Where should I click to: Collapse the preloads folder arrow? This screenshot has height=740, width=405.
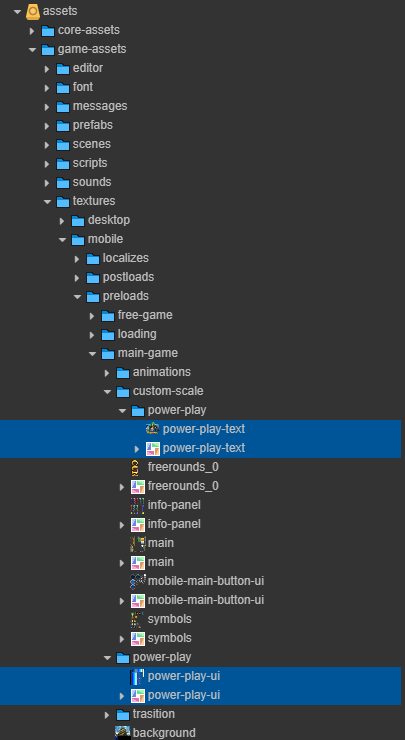click(x=77, y=296)
